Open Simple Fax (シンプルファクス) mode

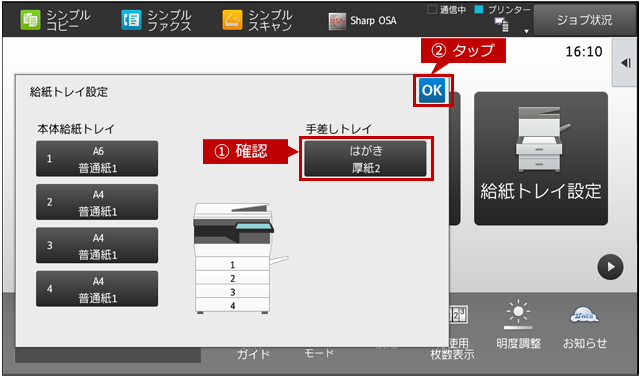(156, 20)
